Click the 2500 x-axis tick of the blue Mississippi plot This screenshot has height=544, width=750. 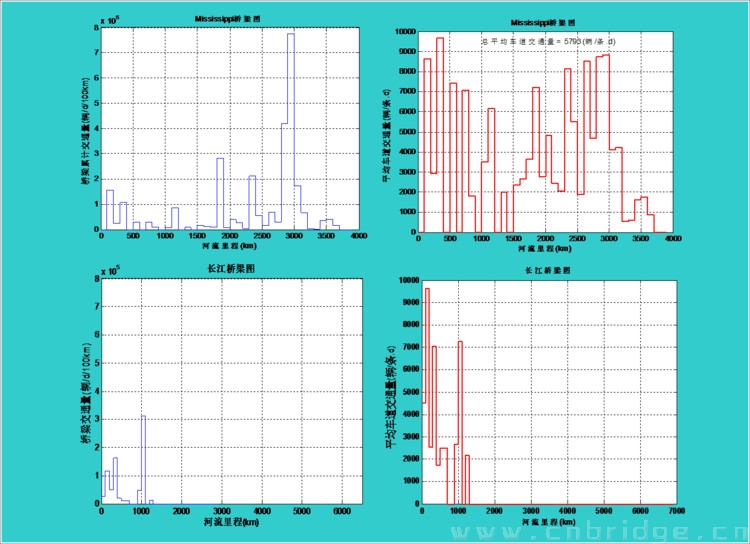(x=262, y=236)
